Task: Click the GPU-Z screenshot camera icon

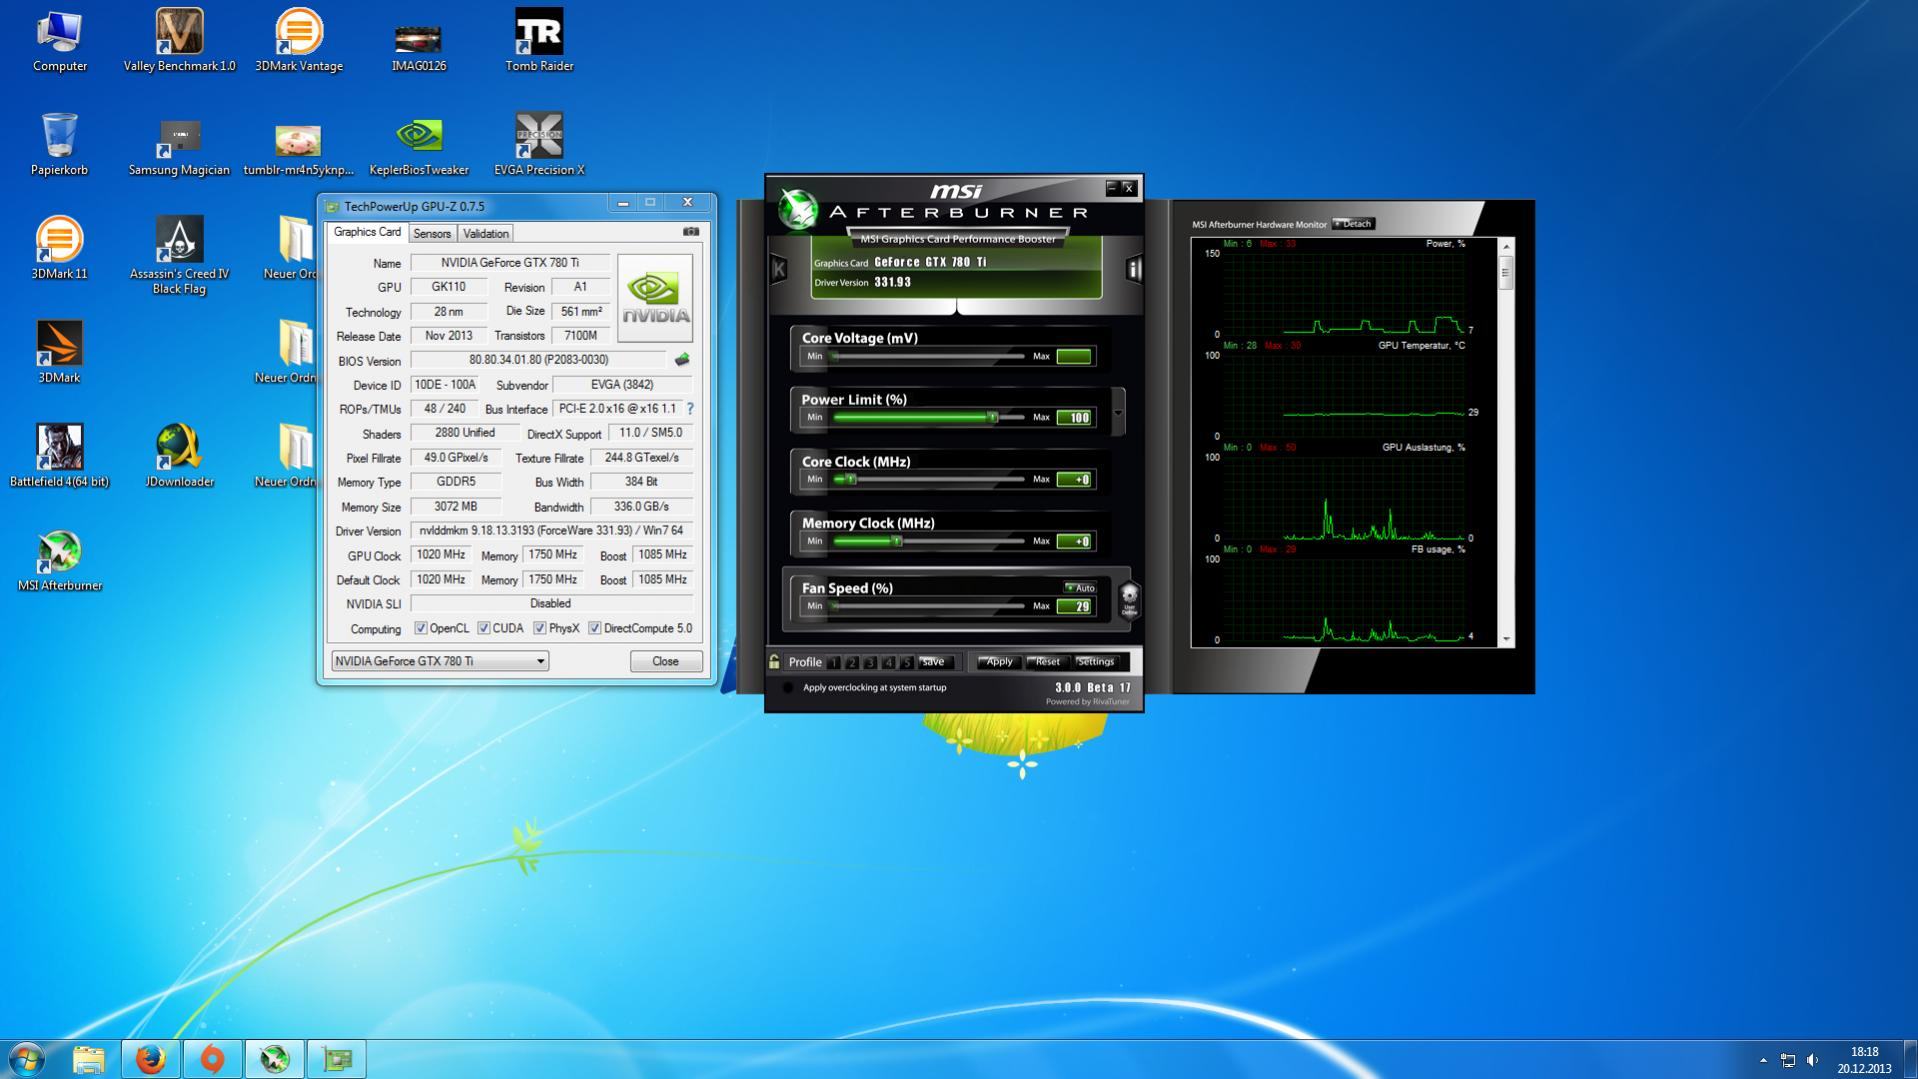Action: [691, 232]
